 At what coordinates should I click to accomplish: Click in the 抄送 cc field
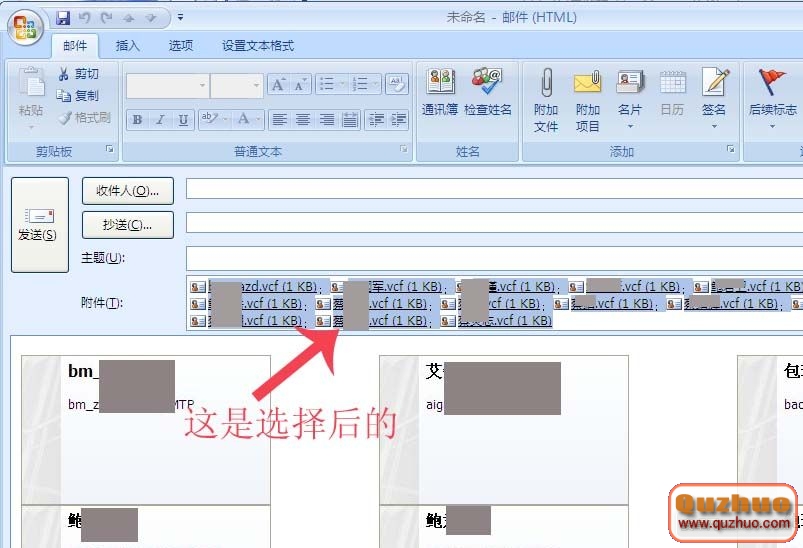pyautogui.click(x=494, y=223)
